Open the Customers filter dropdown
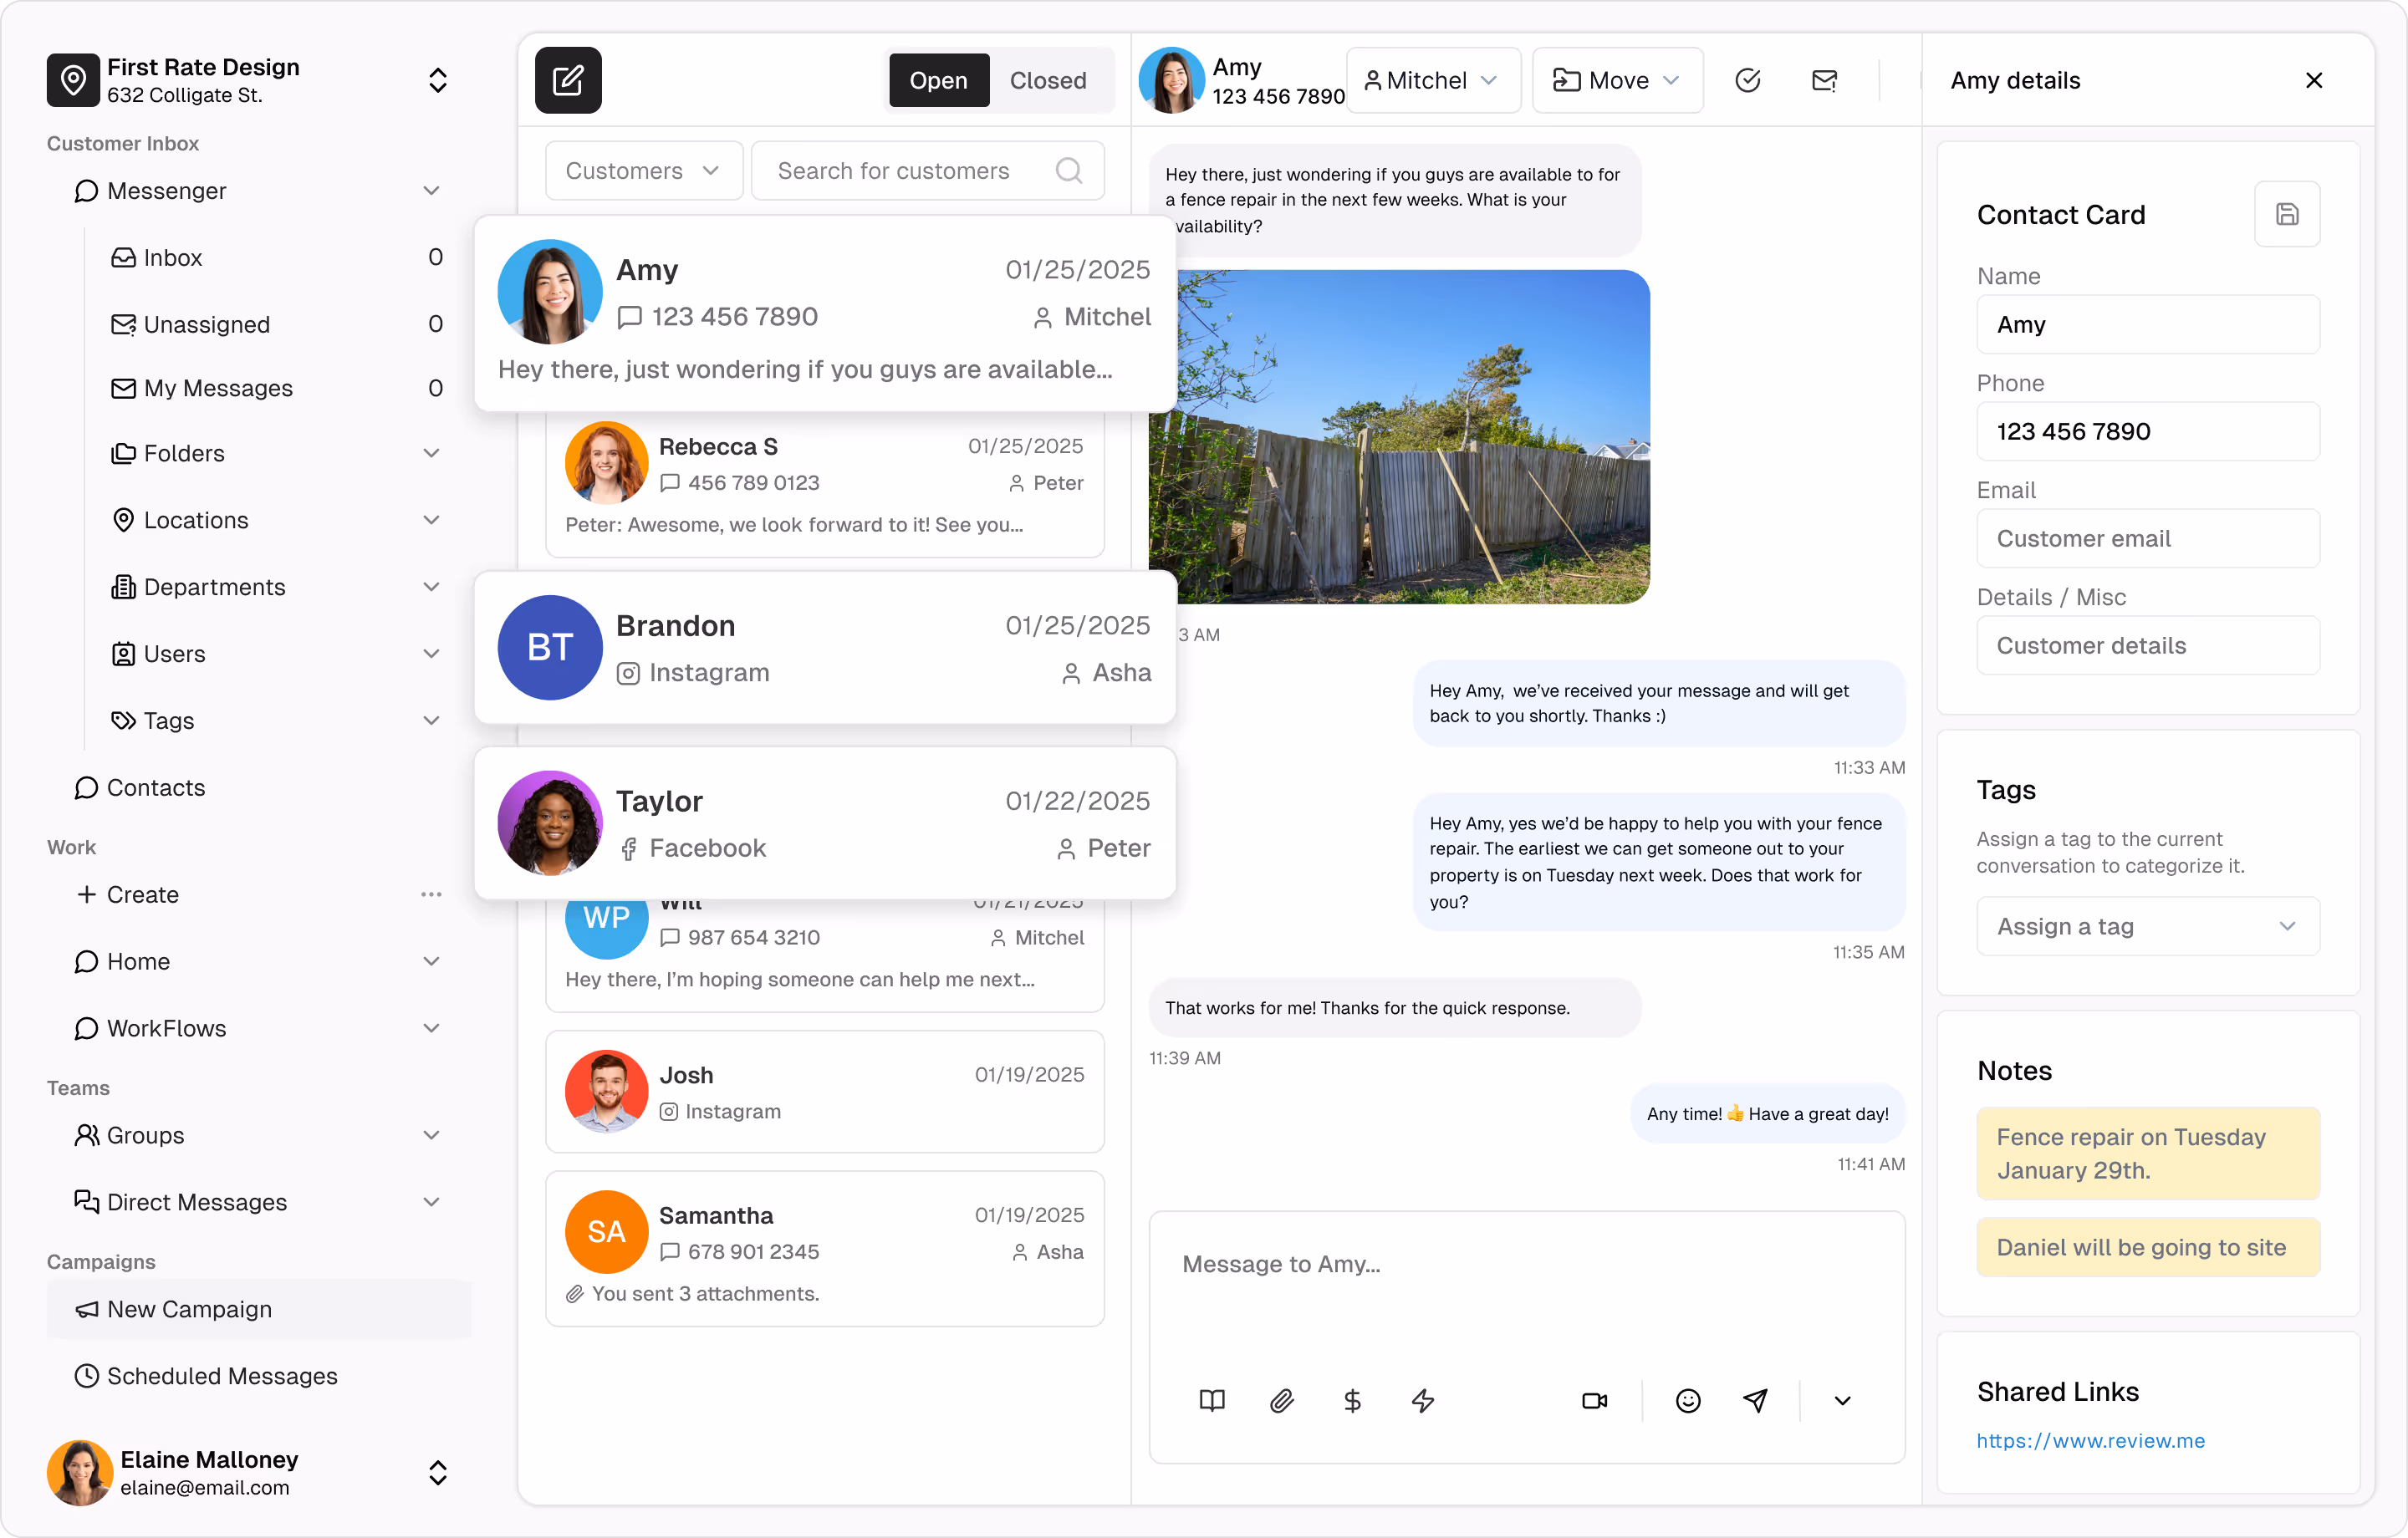 coord(643,171)
